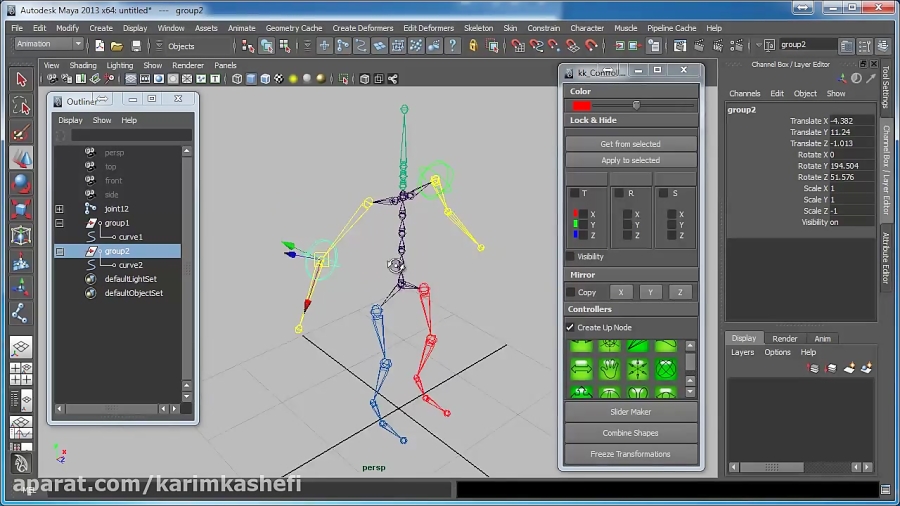
Task: Check the Translate X checkbox under T
Action: click(x=583, y=214)
